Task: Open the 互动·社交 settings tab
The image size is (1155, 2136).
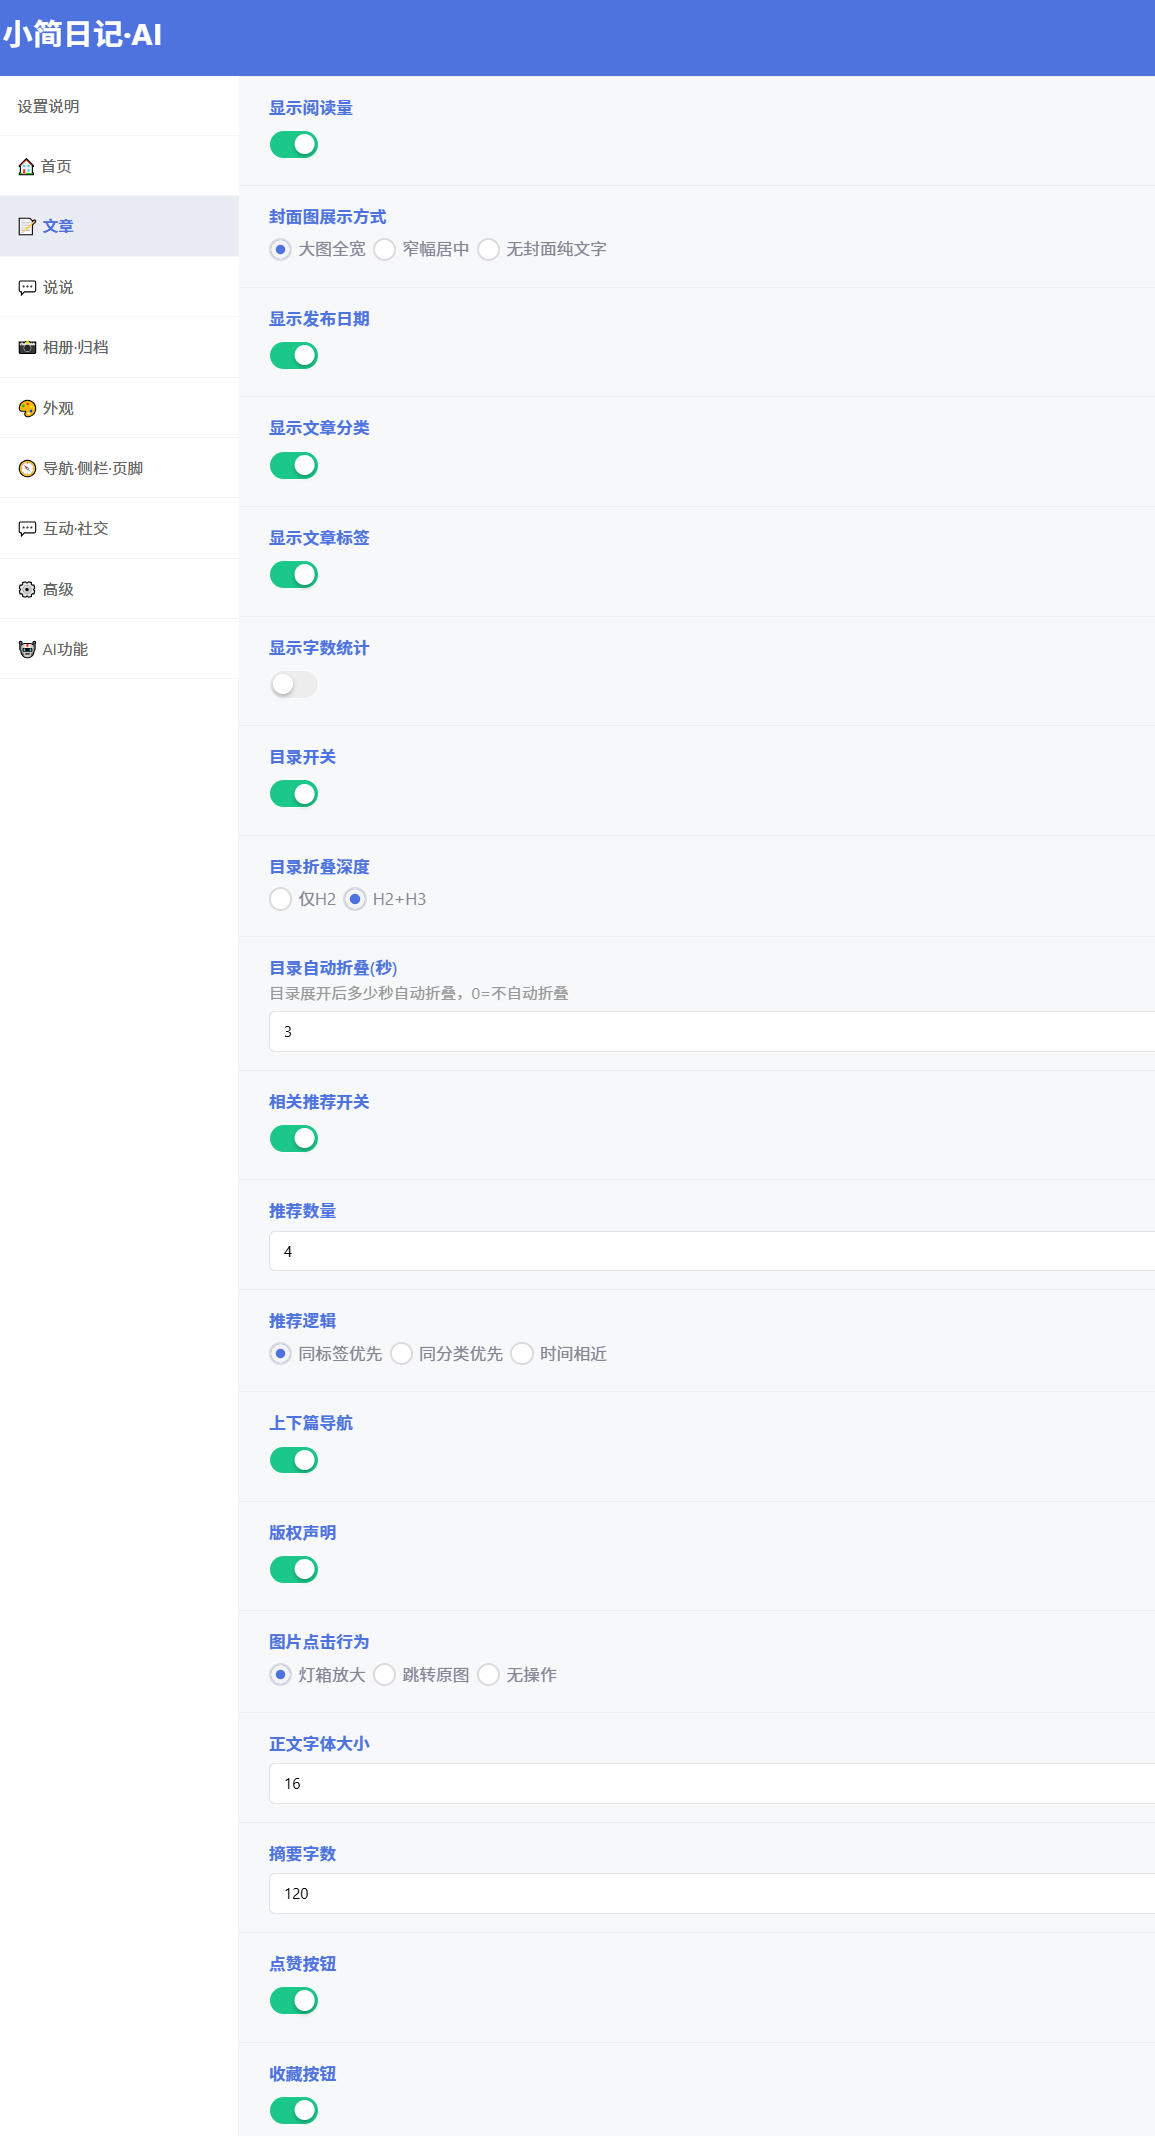Action: pyautogui.click(x=119, y=529)
